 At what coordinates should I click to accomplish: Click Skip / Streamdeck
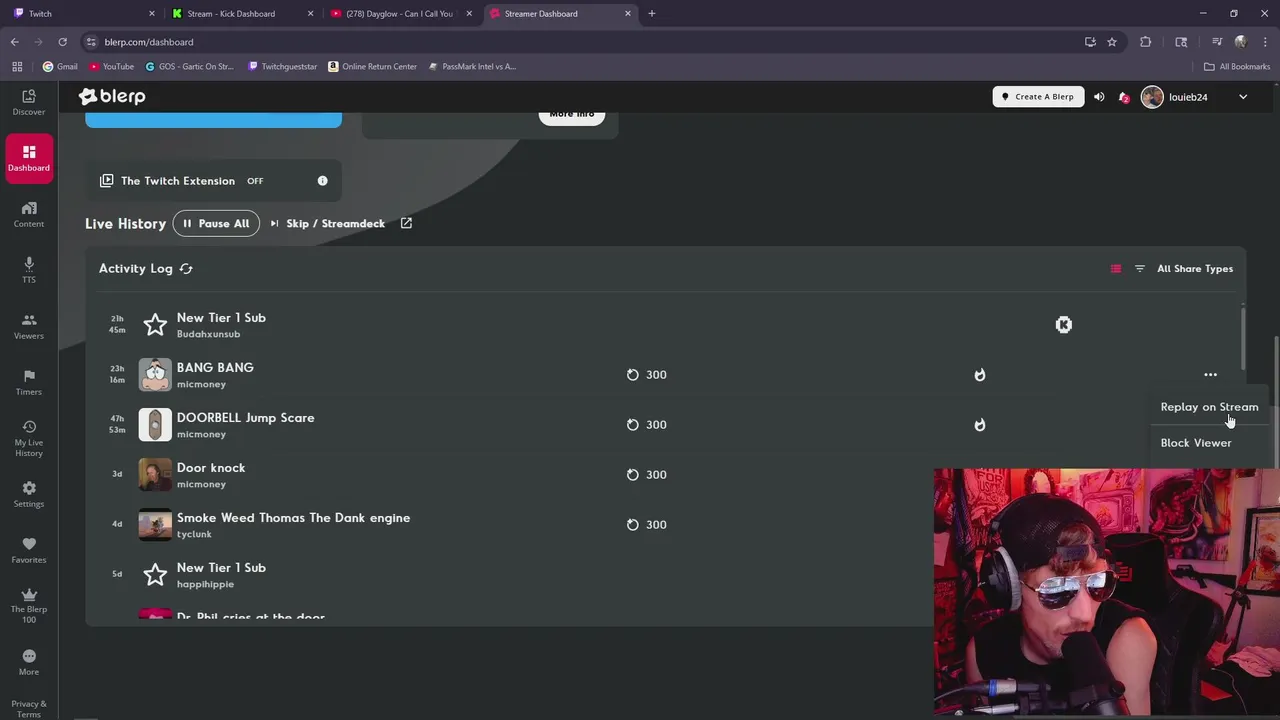pos(327,223)
